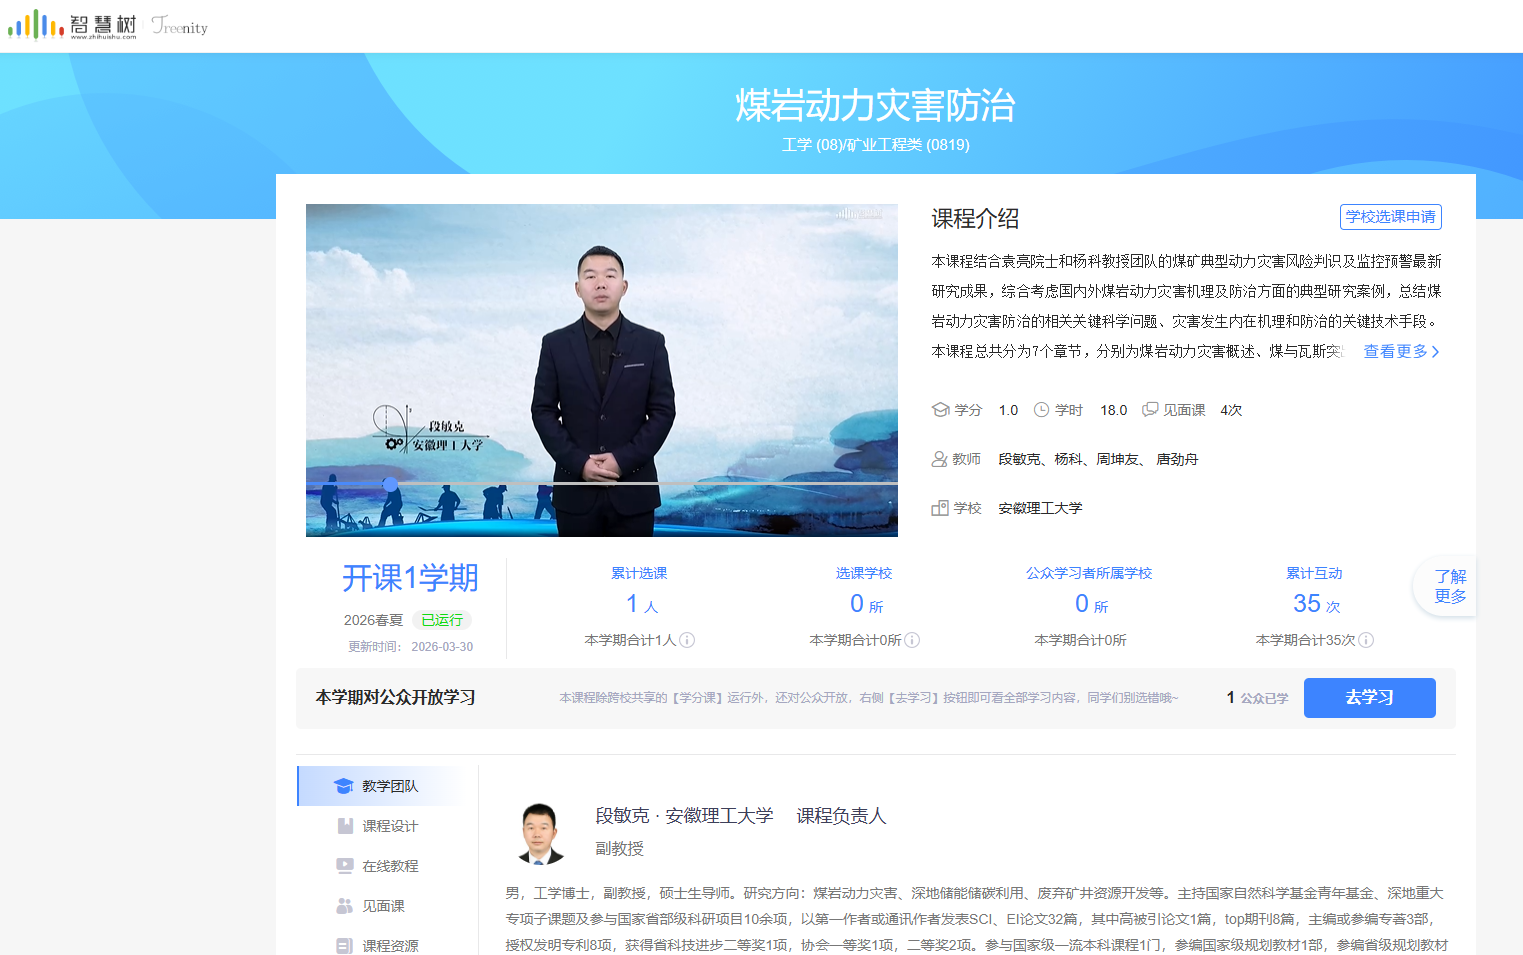1523x955 pixels.
Task: Click info icon beside 本学期合计1人
Action: click(687, 640)
